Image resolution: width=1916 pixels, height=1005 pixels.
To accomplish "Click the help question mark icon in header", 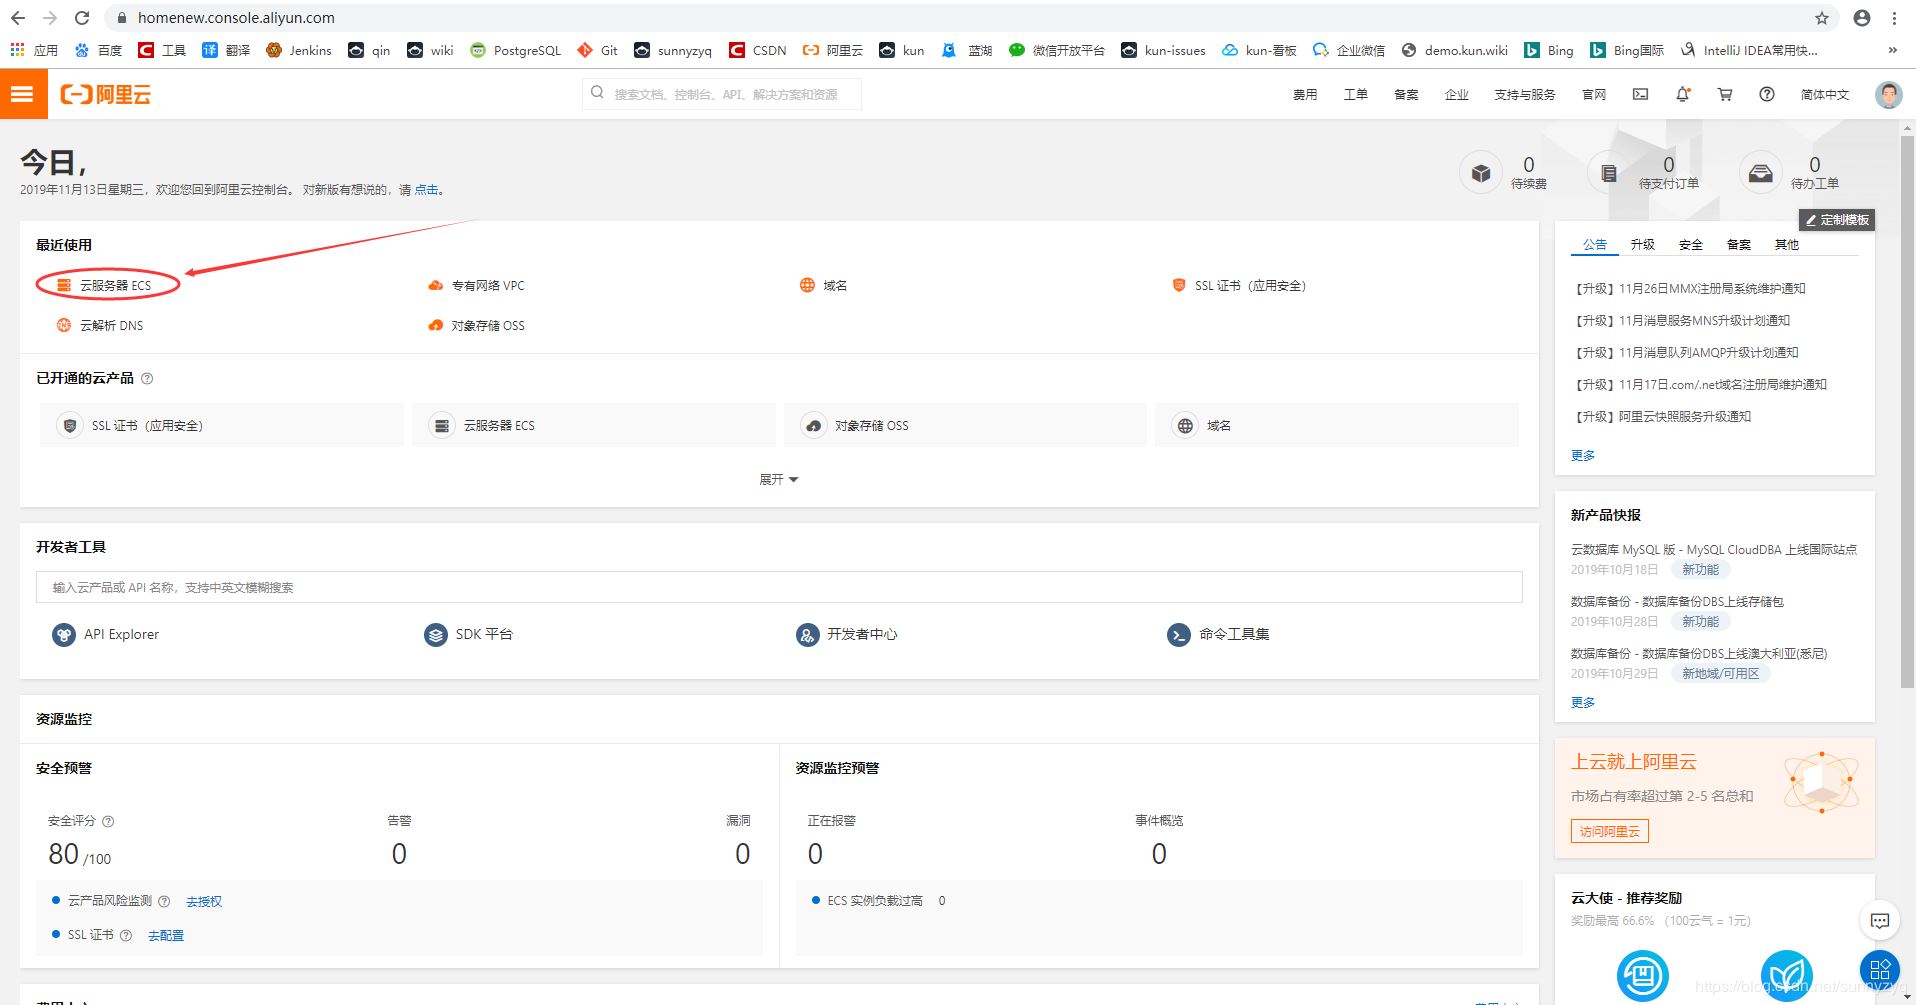I will pos(1767,94).
